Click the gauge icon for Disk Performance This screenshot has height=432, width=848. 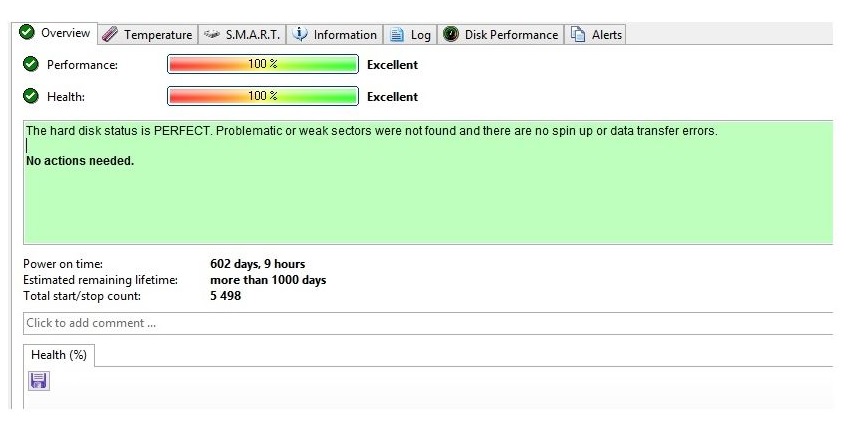(451, 35)
